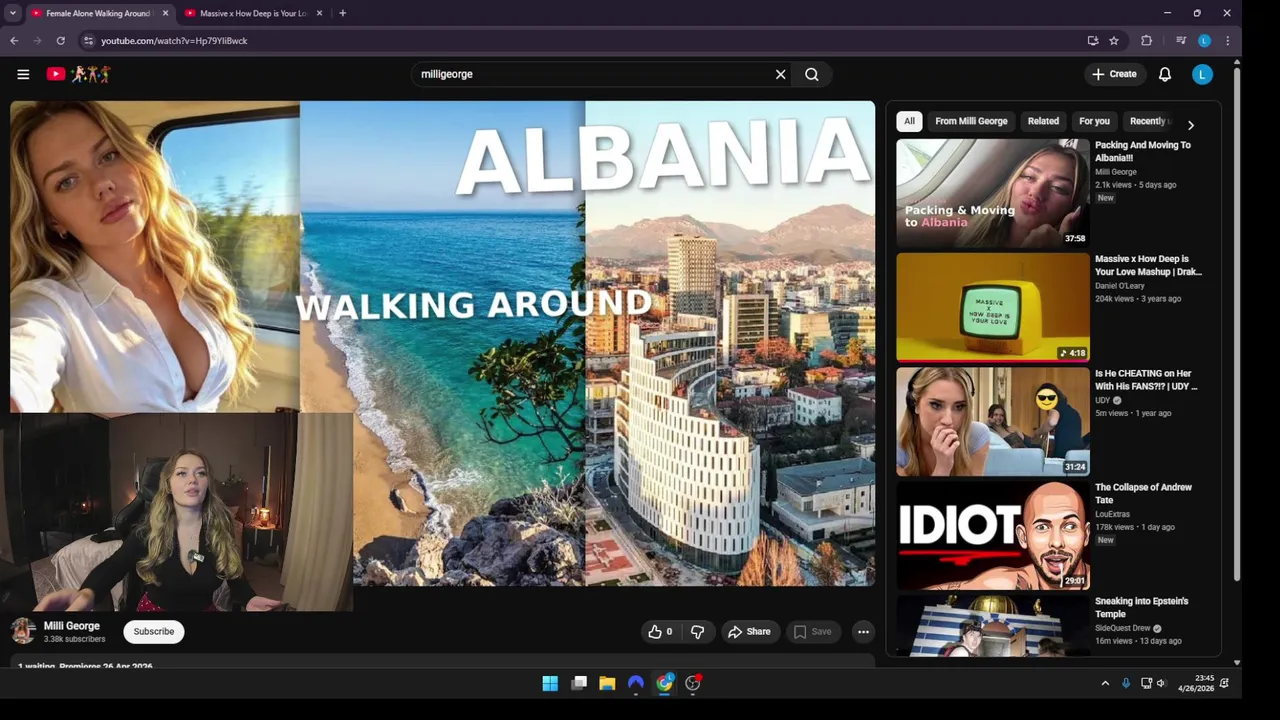Viewport: 1280px width, 720px height.
Task: Clear the search text with the X
Action: [x=781, y=74]
